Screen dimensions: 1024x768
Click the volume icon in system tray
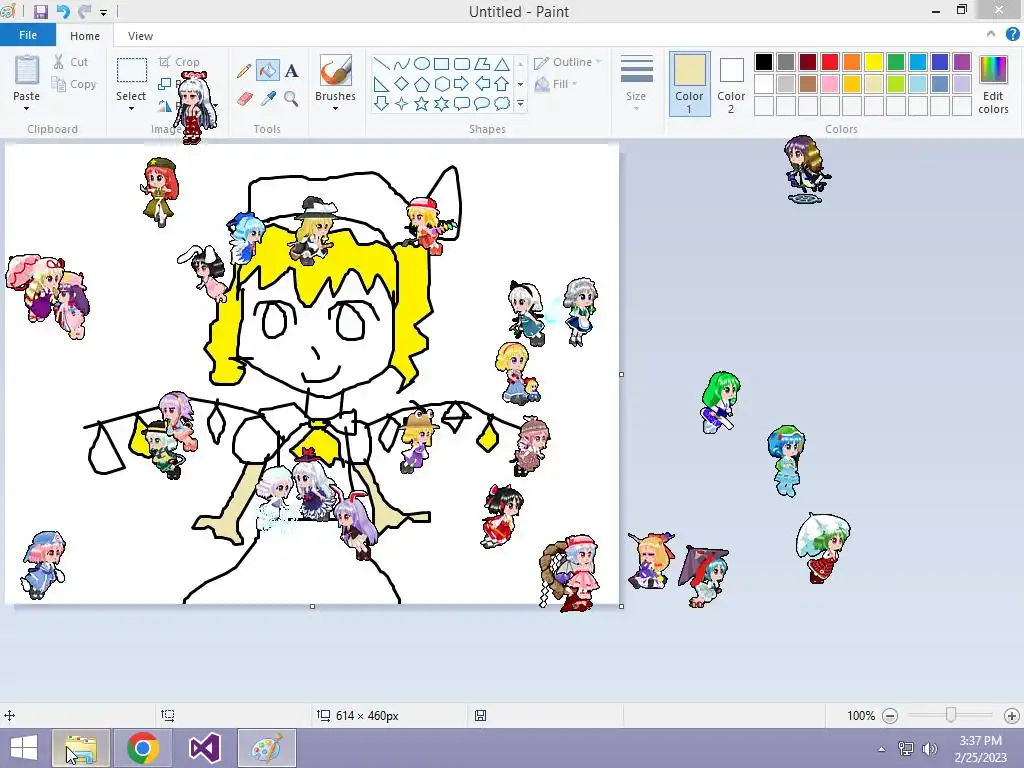929,748
